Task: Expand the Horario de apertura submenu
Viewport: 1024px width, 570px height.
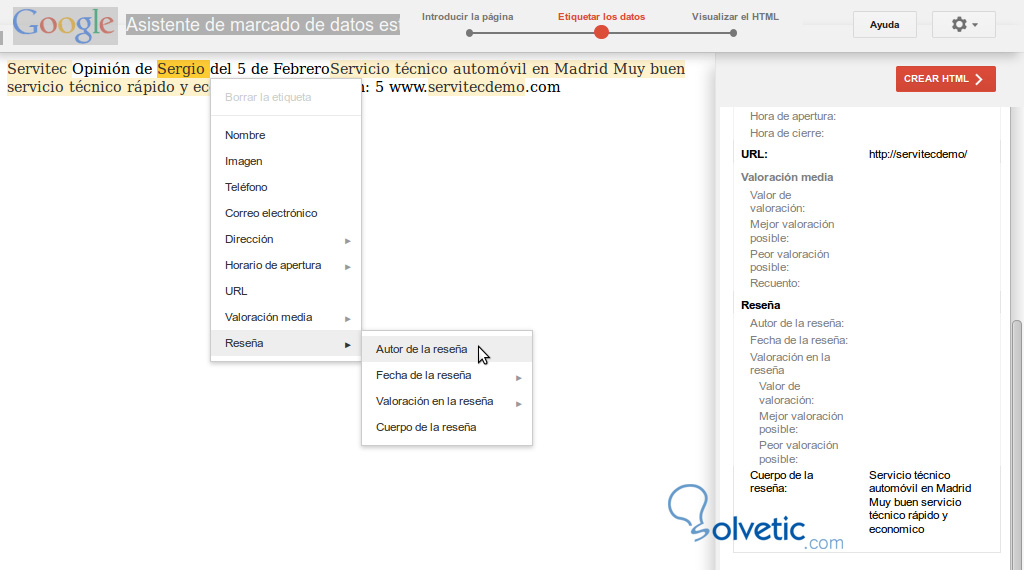Action: coord(285,266)
